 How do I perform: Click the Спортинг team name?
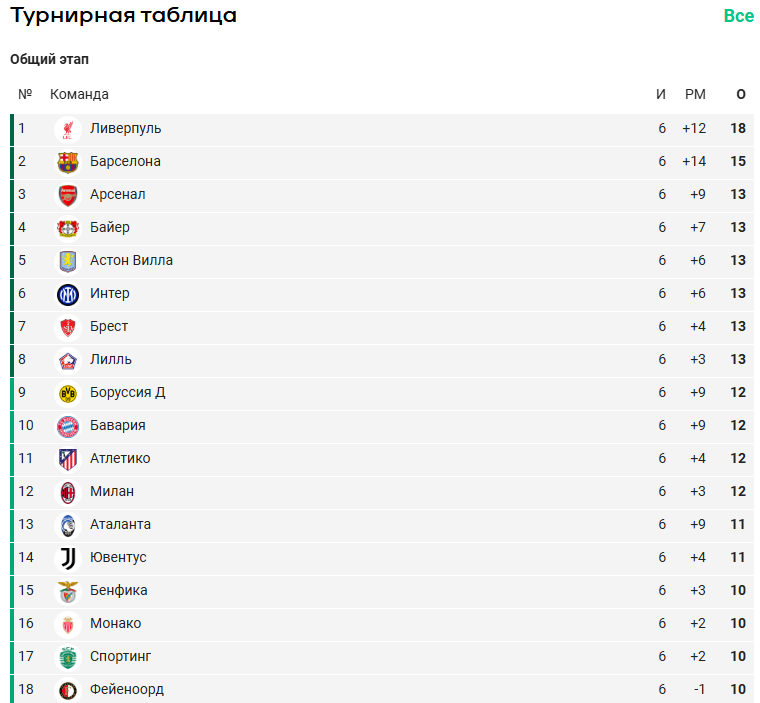[x=121, y=656]
